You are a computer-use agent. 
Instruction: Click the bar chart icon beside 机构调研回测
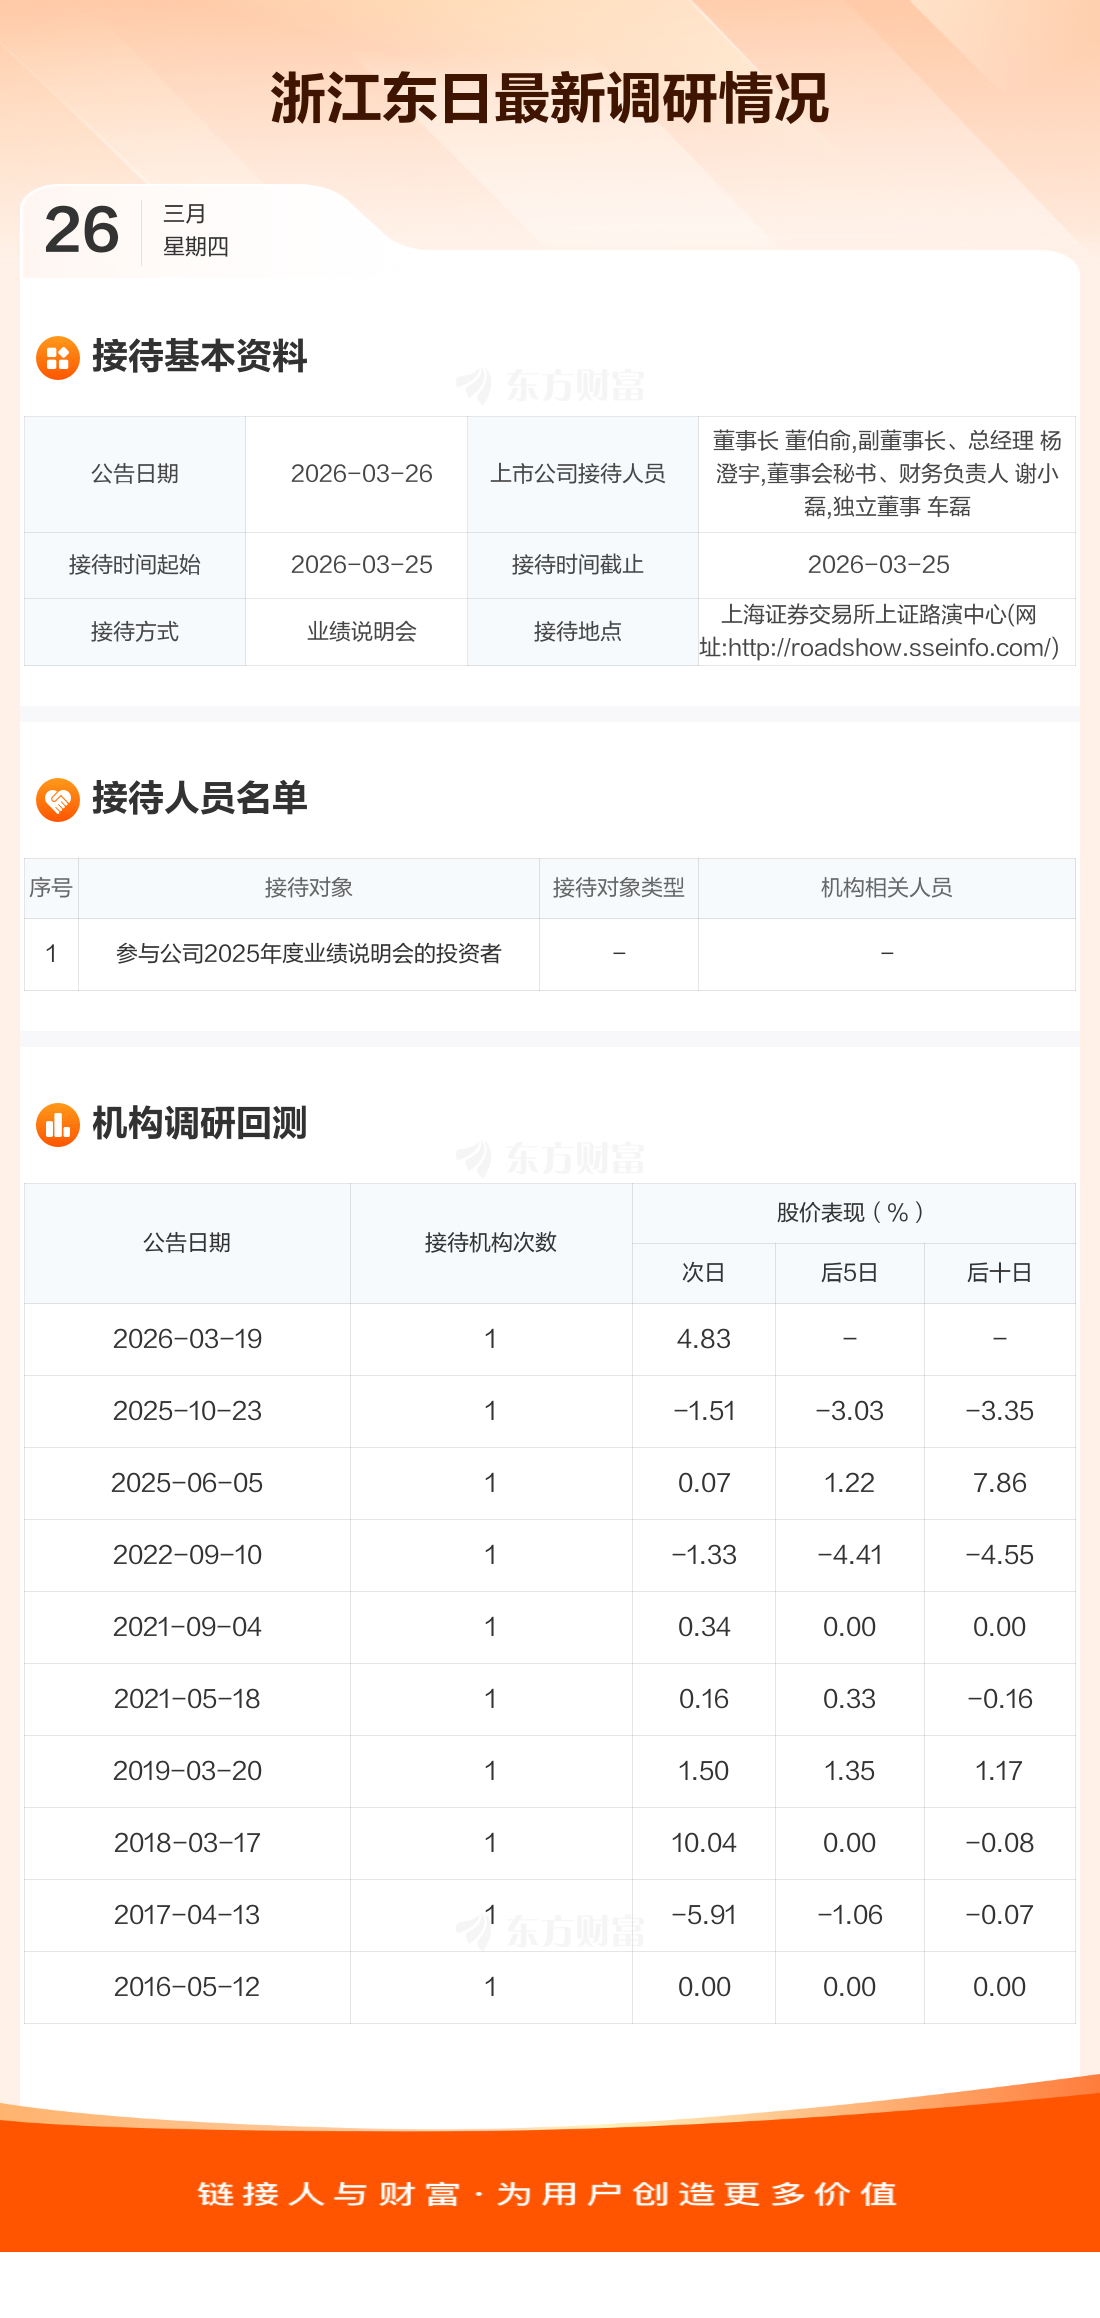tap(58, 1125)
